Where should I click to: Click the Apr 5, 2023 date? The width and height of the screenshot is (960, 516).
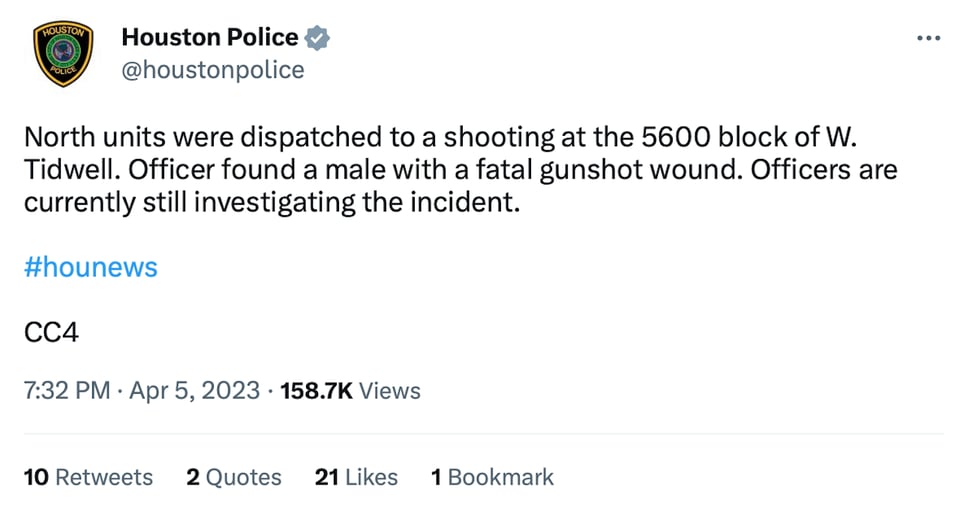[195, 391]
